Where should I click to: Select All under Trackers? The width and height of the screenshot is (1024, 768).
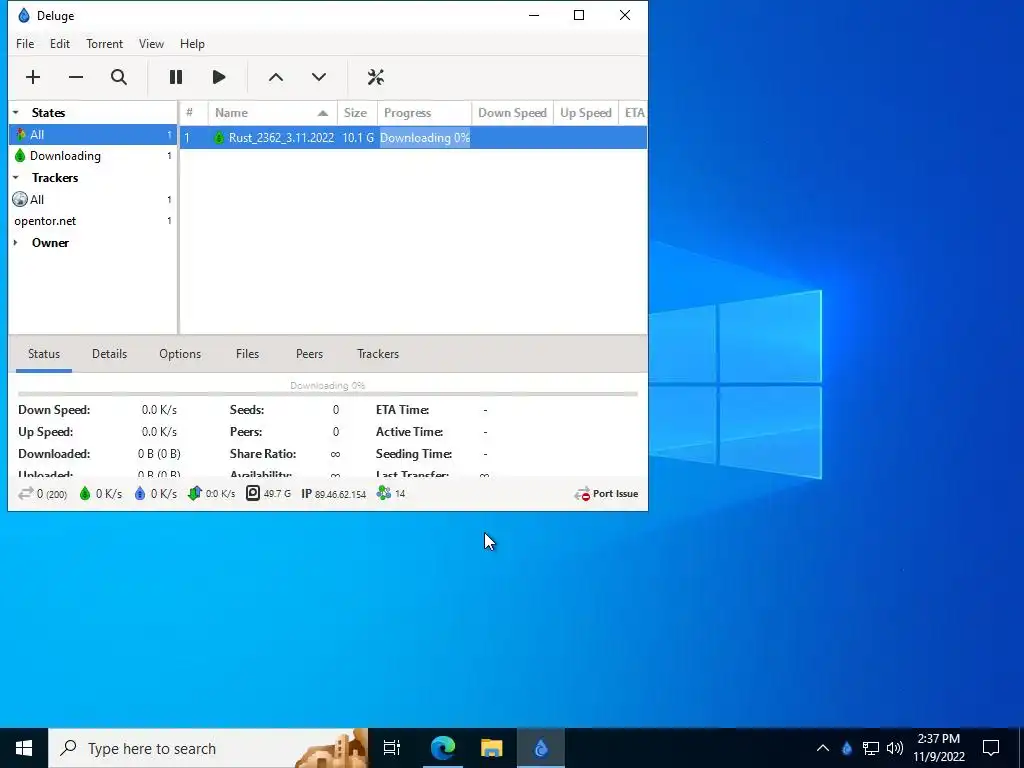click(93, 200)
